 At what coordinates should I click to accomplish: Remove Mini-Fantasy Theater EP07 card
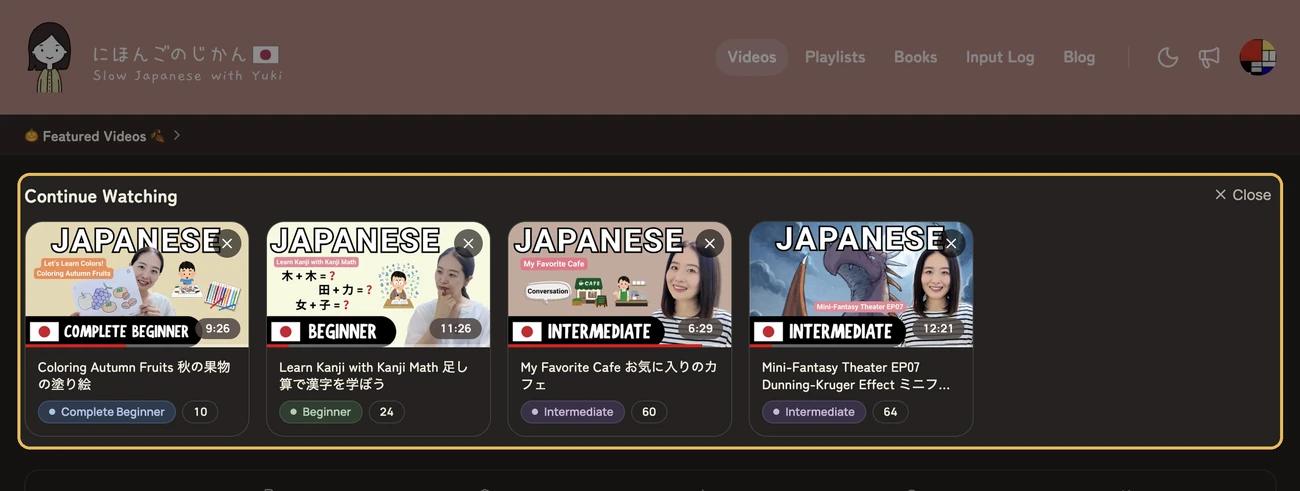click(x=951, y=243)
